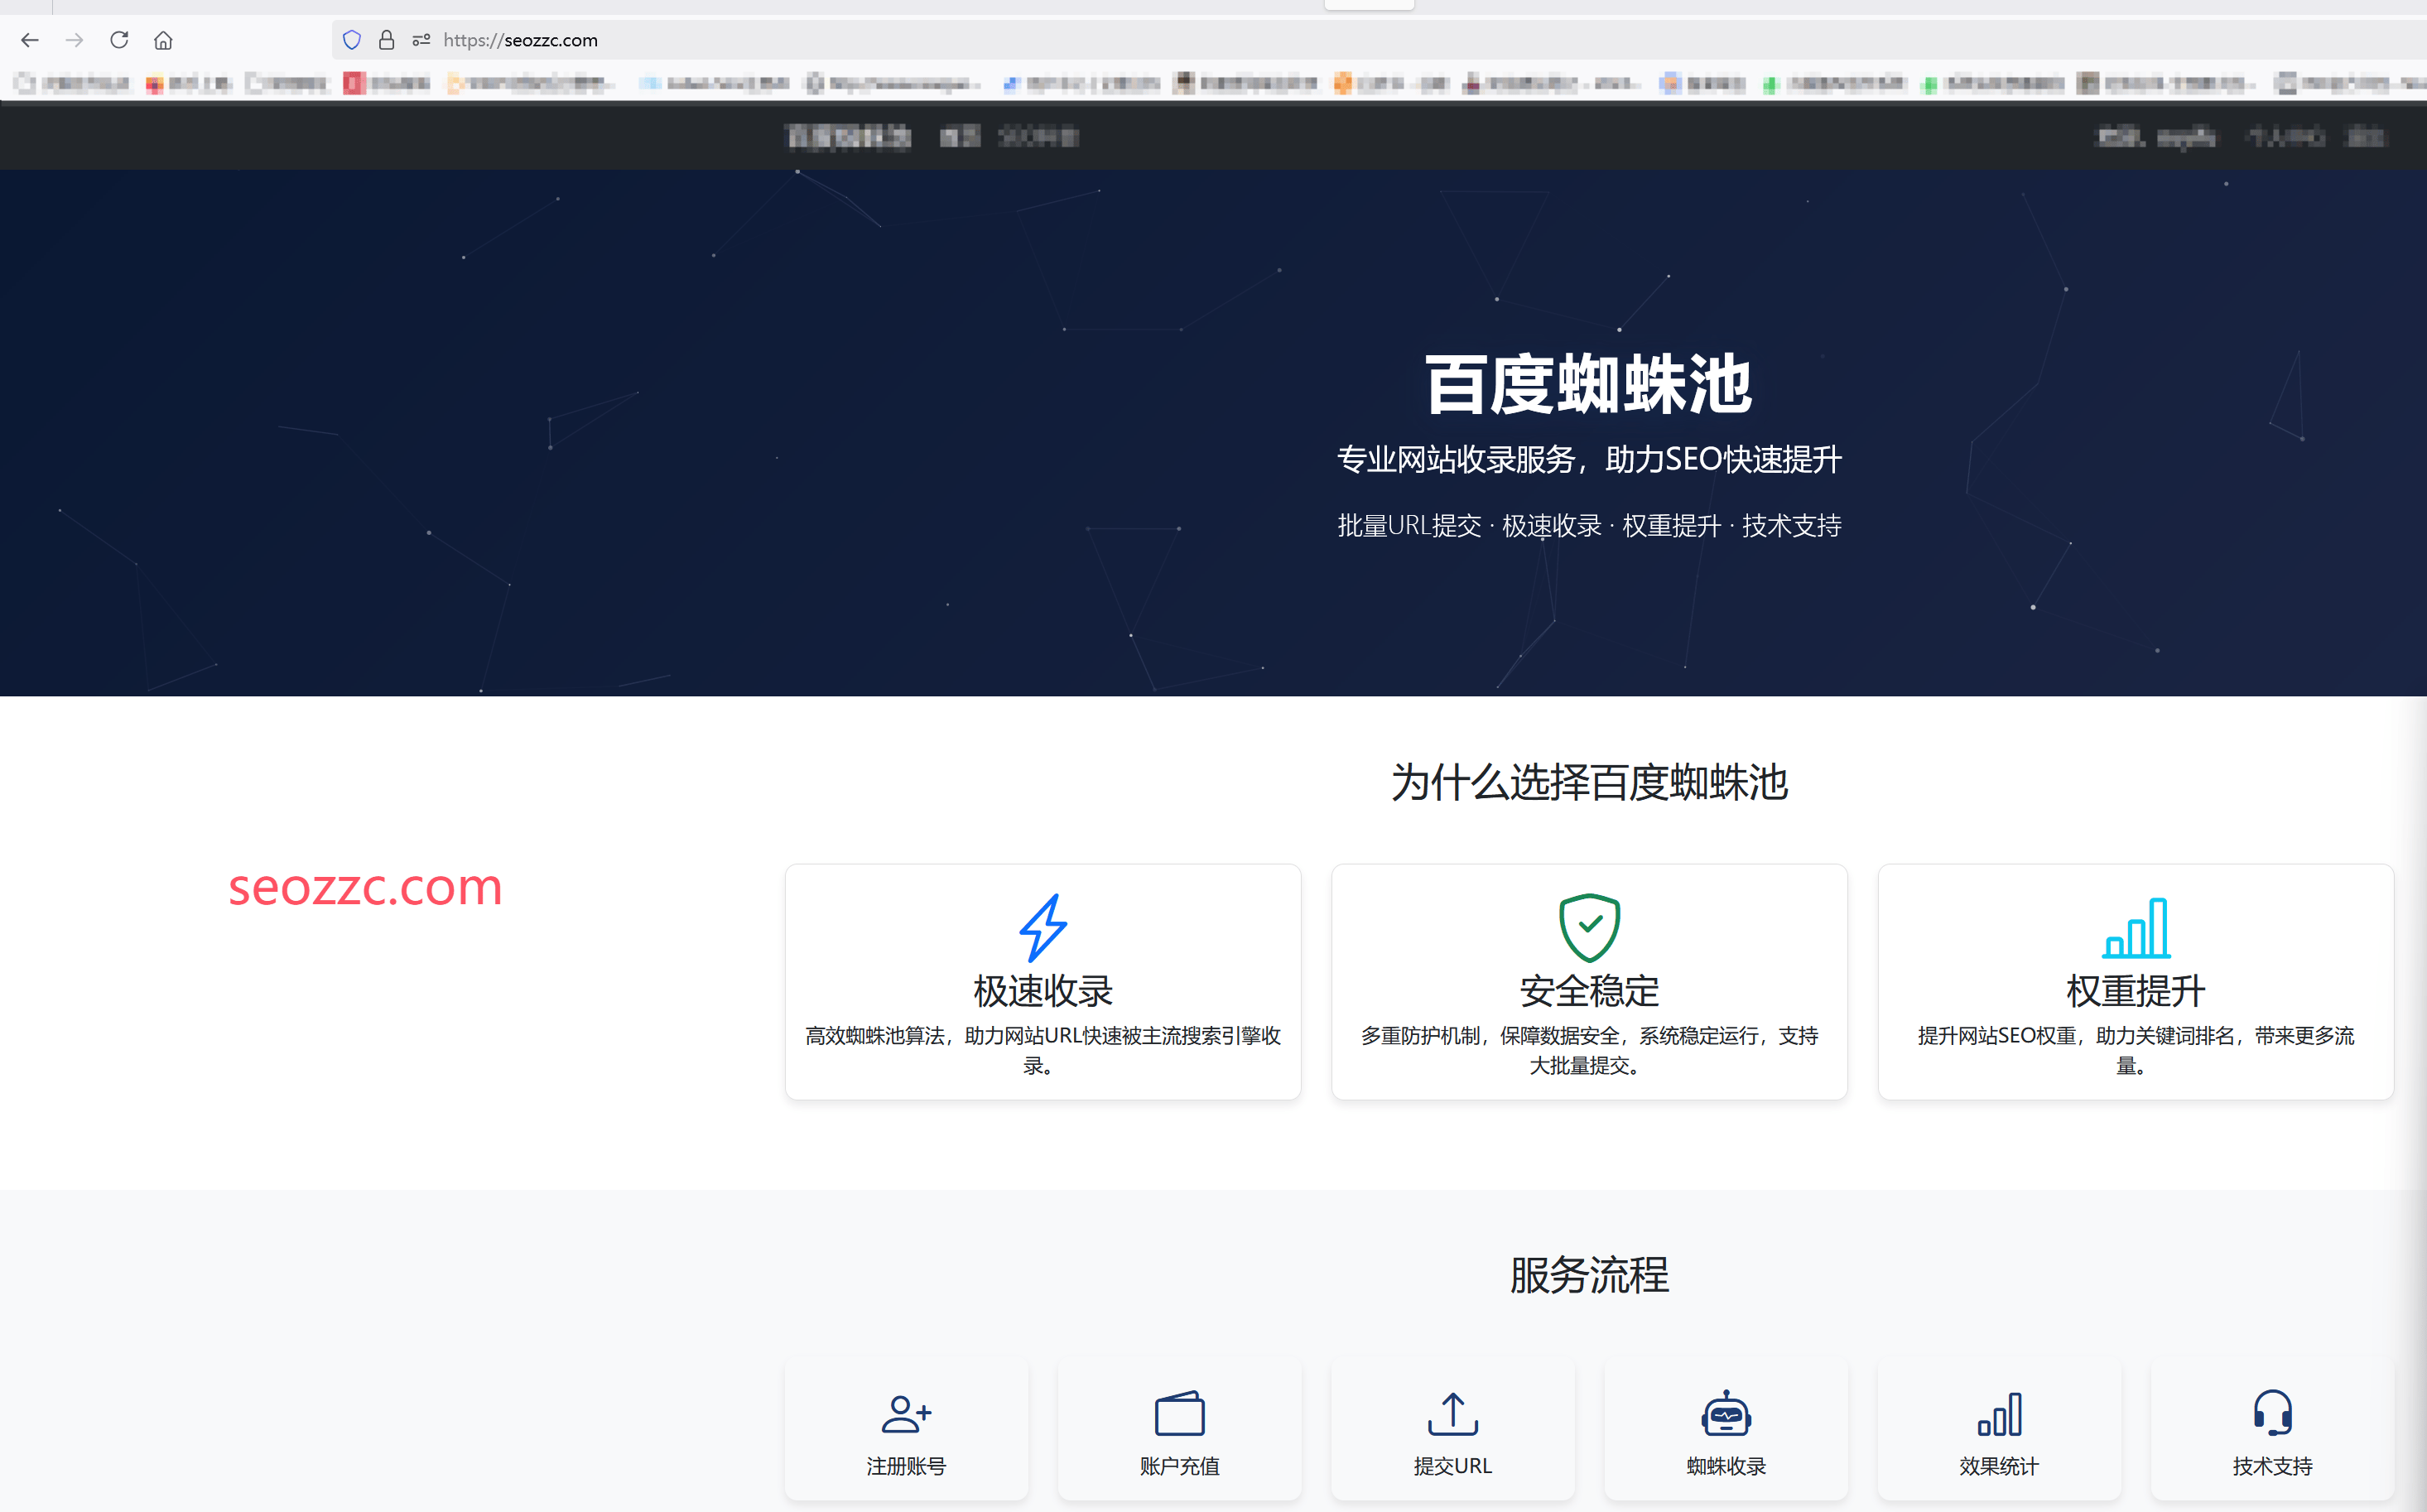Click the forward navigation arrow
Screen dimensions: 2427x1512
[74, 40]
